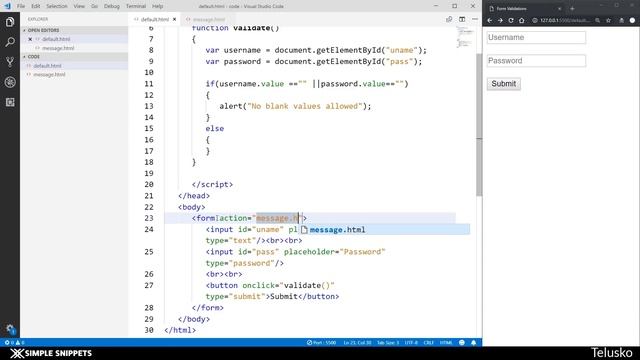This screenshot has width=640, height=360.
Task: Open the View menu
Action: pos(79,6)
